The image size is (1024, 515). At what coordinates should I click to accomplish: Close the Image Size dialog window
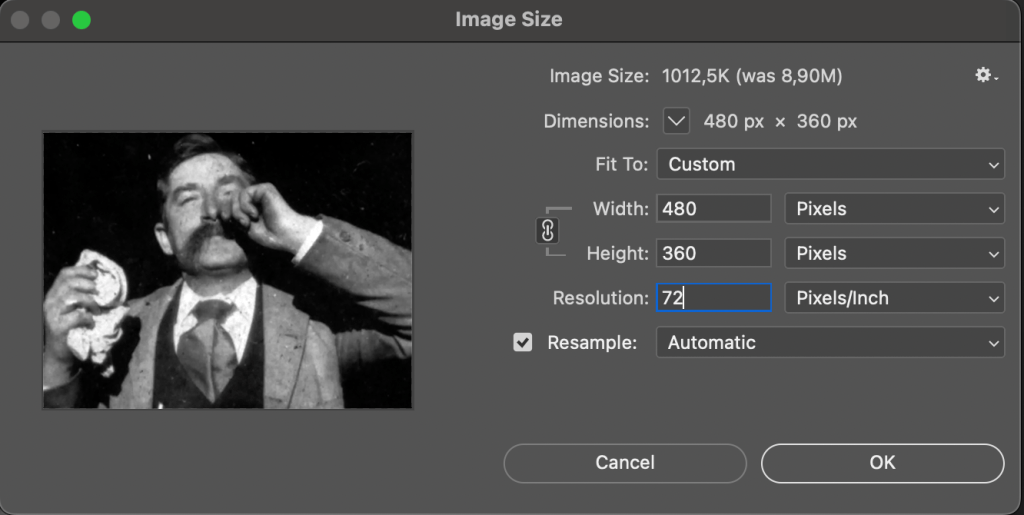click(20, 20)
